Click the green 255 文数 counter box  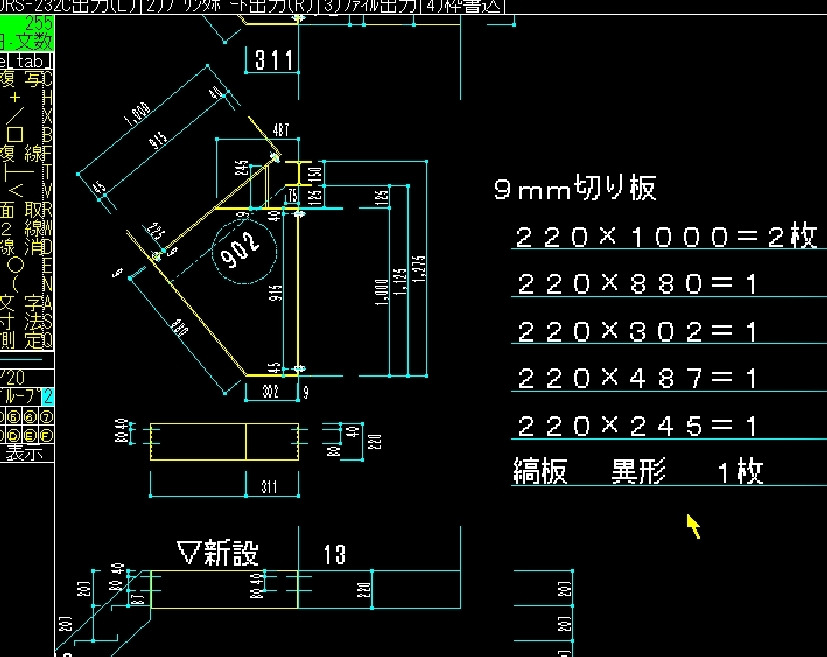[26, 33]
